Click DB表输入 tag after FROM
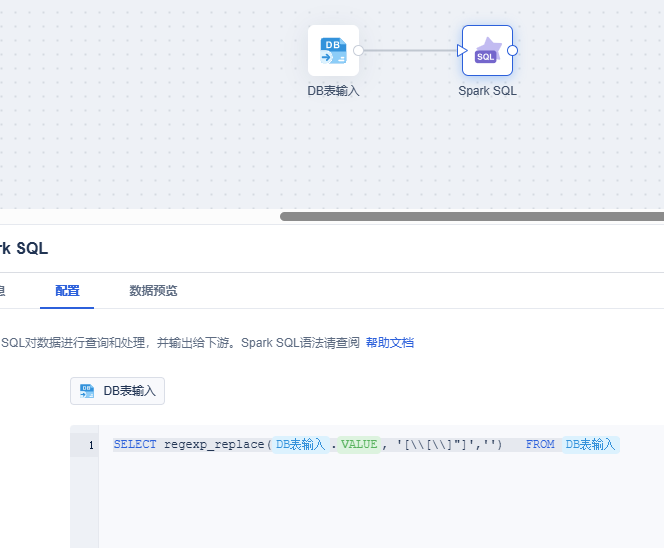 (590, 444)
